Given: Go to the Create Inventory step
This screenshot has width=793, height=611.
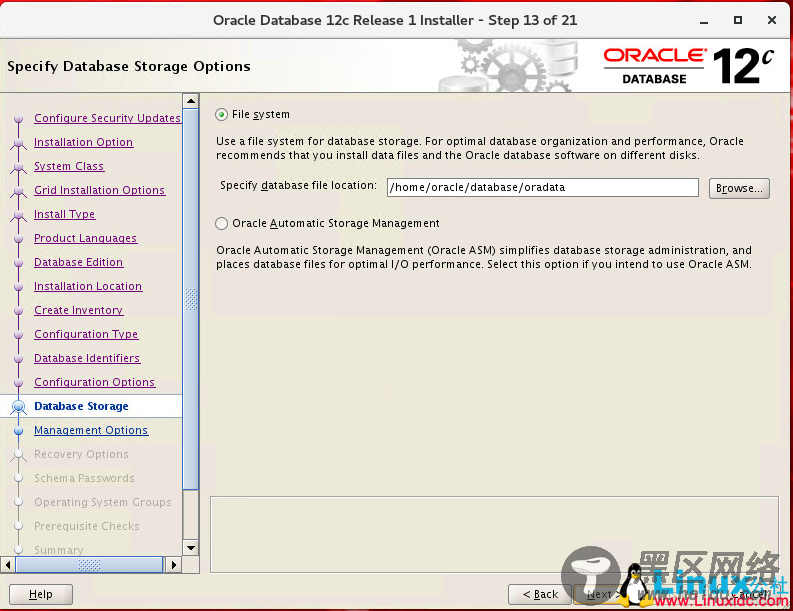Looking at the screenshot, I should tap(78, 310).
